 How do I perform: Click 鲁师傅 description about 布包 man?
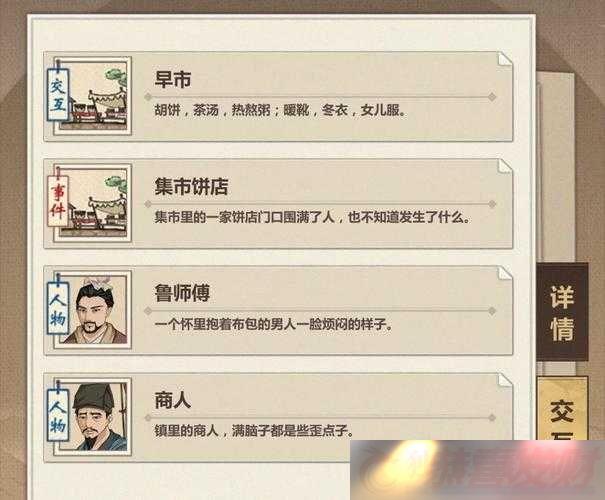tap(274, 324)
